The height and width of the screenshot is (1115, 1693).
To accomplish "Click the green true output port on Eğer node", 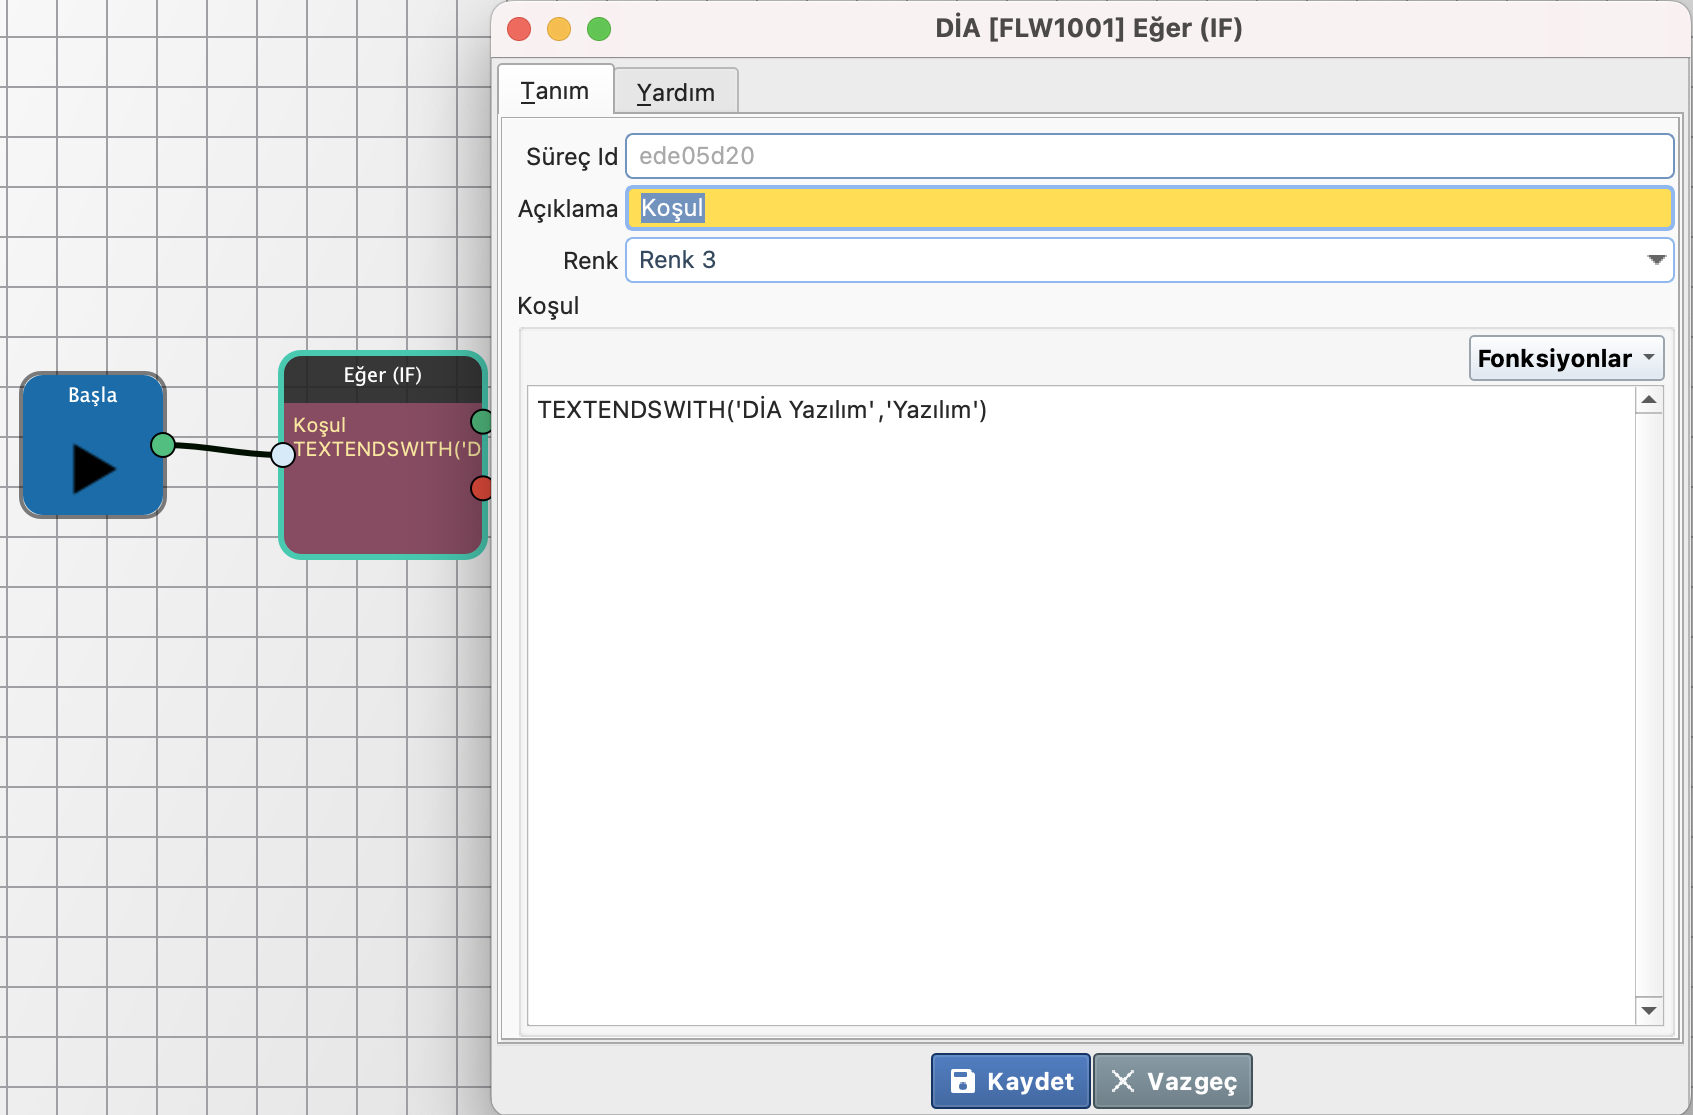I will (x=481, y=421).
